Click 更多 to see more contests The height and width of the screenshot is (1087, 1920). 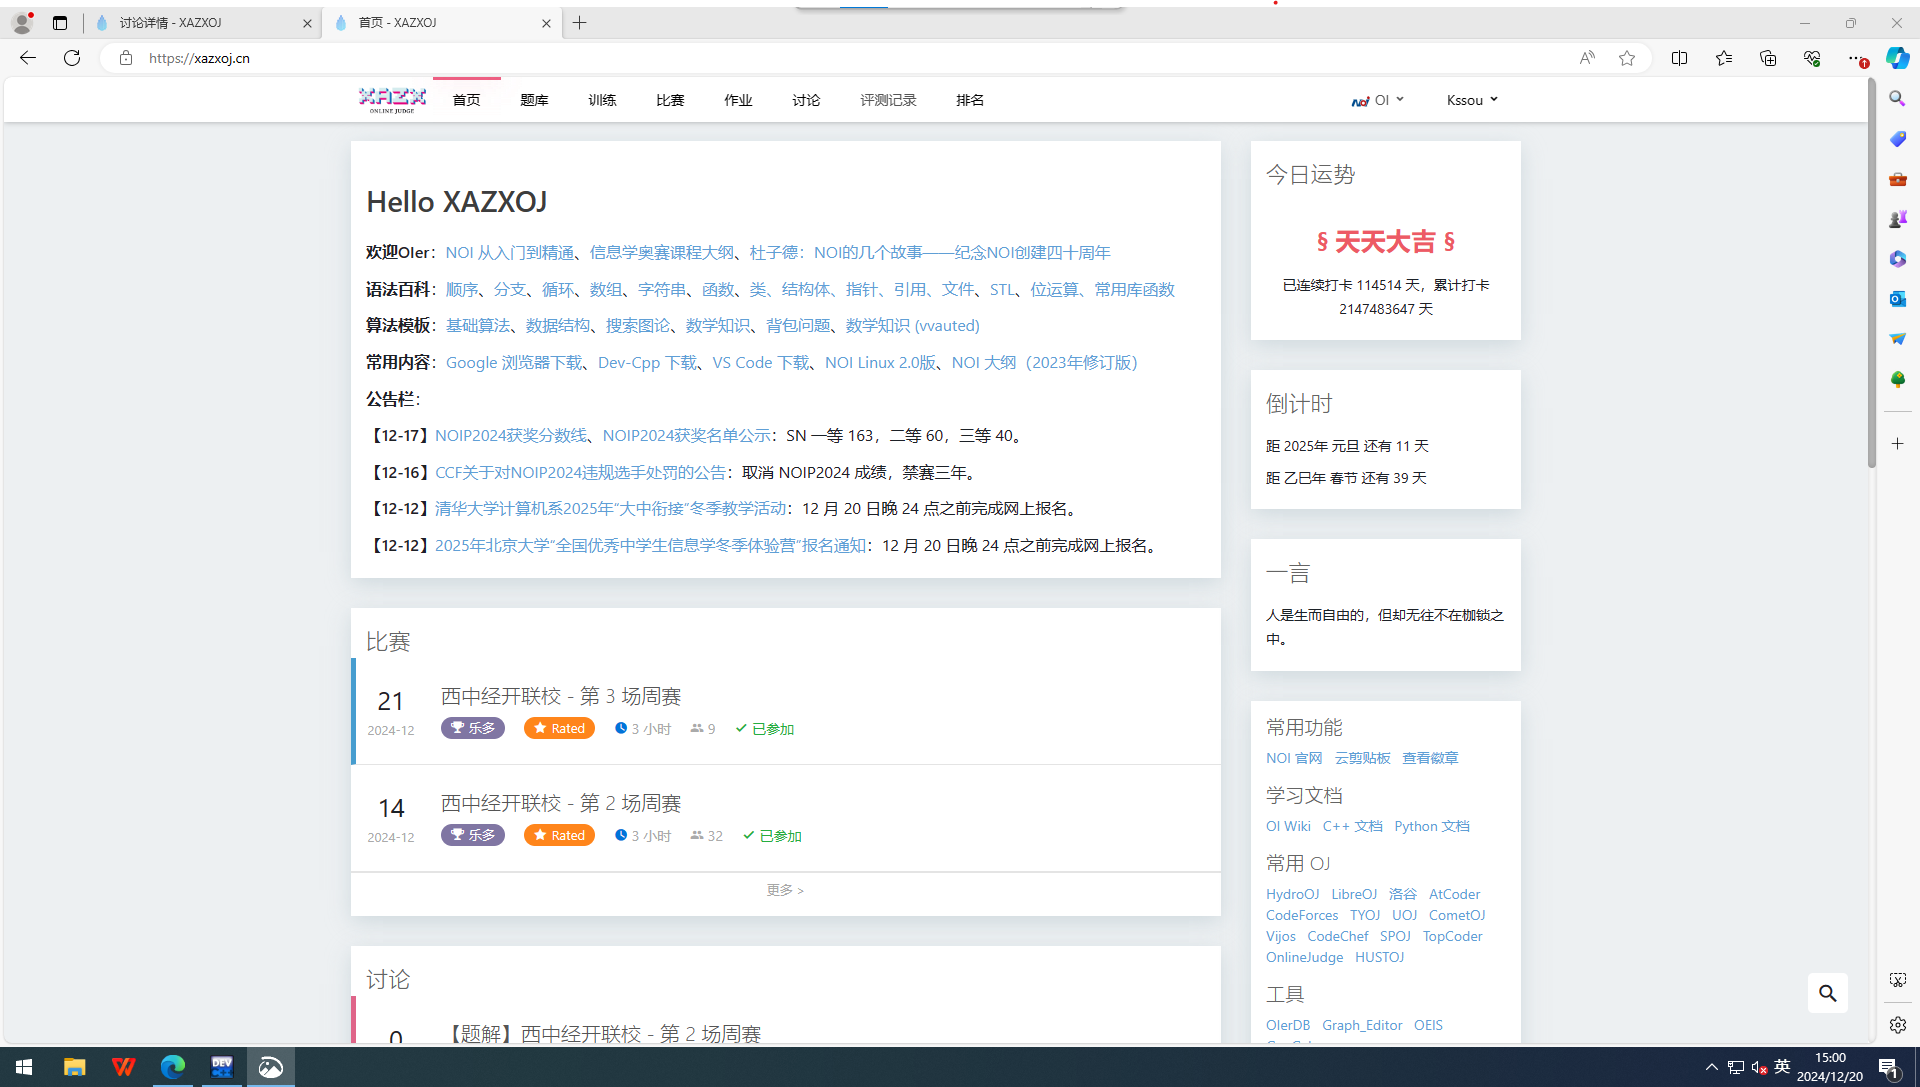coord(785,890)
